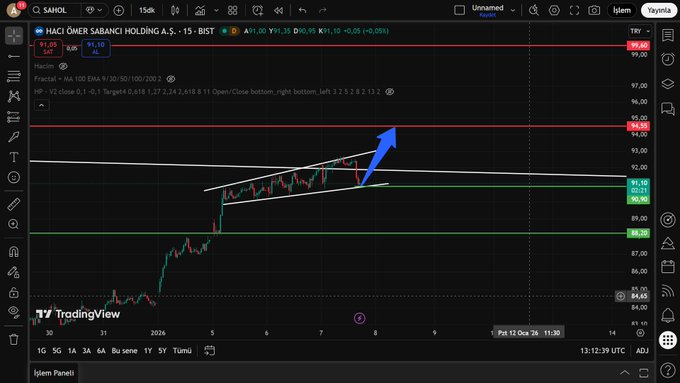
Task: Take a chart snapshot with camera
Action: coord(594,10)
